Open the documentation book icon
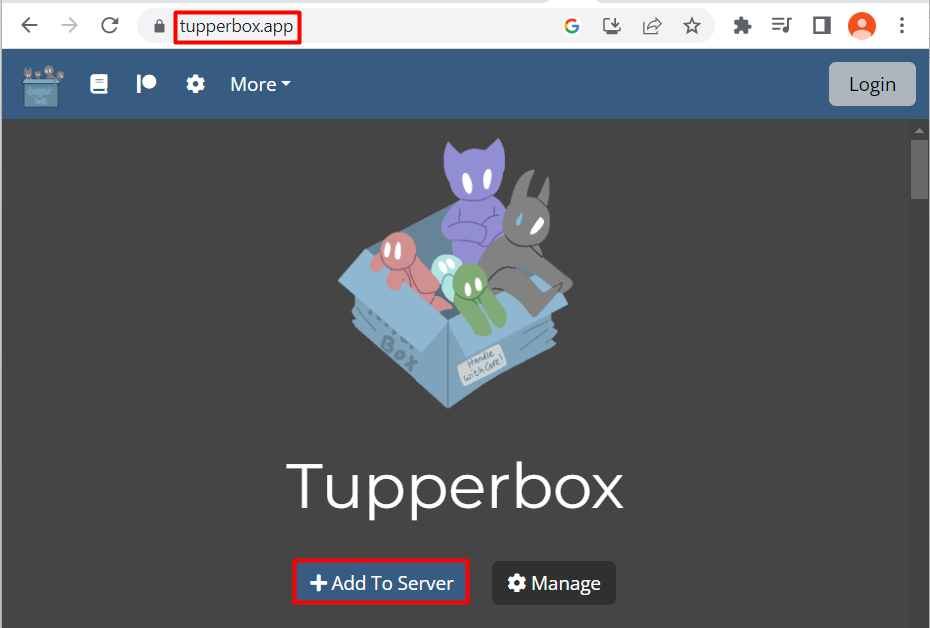Viewport: 930px width, 628px height. 99,84
